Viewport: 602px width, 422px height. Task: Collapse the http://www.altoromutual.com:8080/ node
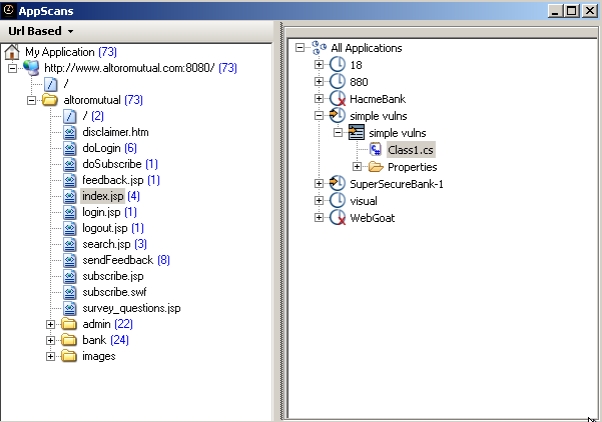point(12,68)
